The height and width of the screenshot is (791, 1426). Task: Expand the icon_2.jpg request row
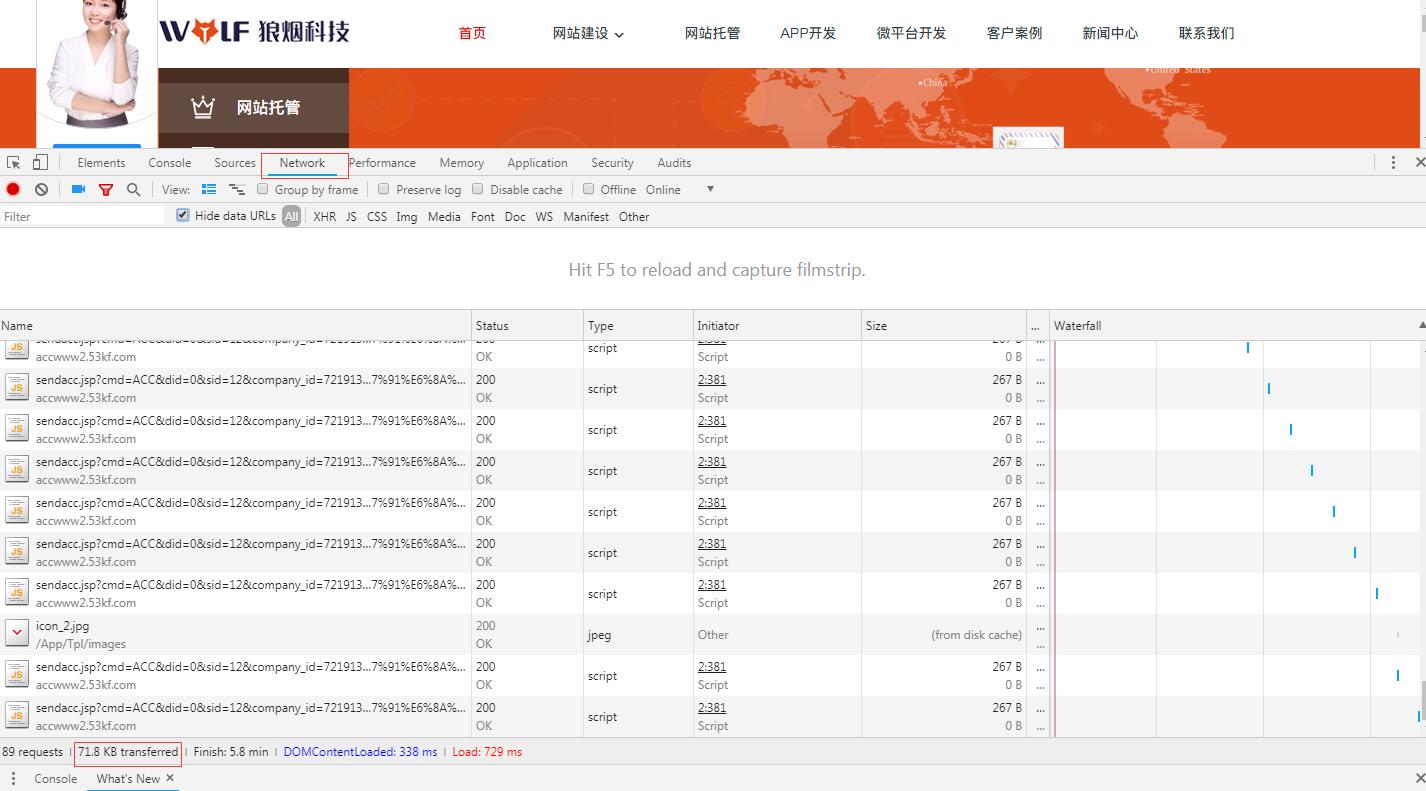[x=16, y=633]
